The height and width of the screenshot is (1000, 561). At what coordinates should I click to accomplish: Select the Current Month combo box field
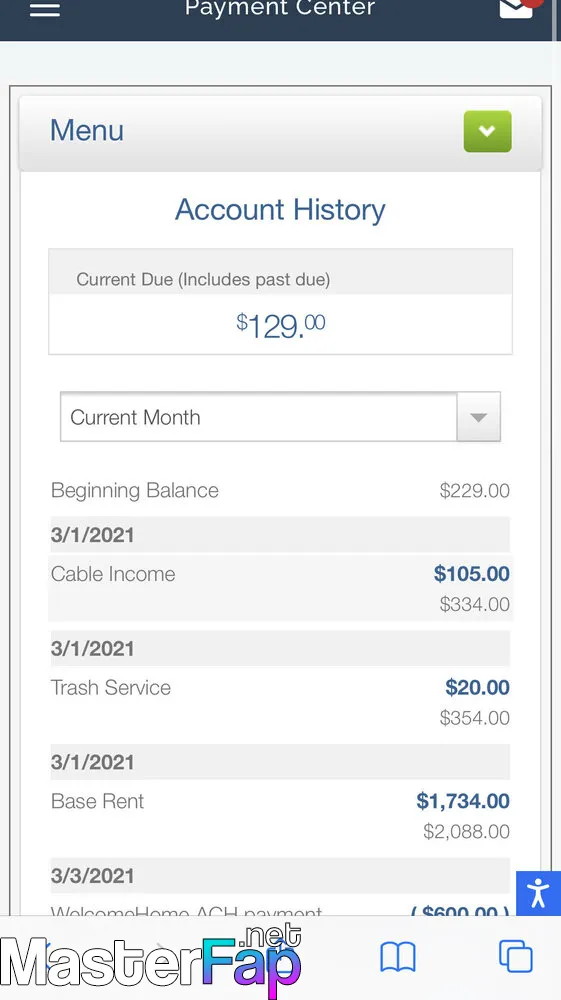pyautogui.click(x=280, y=417)
